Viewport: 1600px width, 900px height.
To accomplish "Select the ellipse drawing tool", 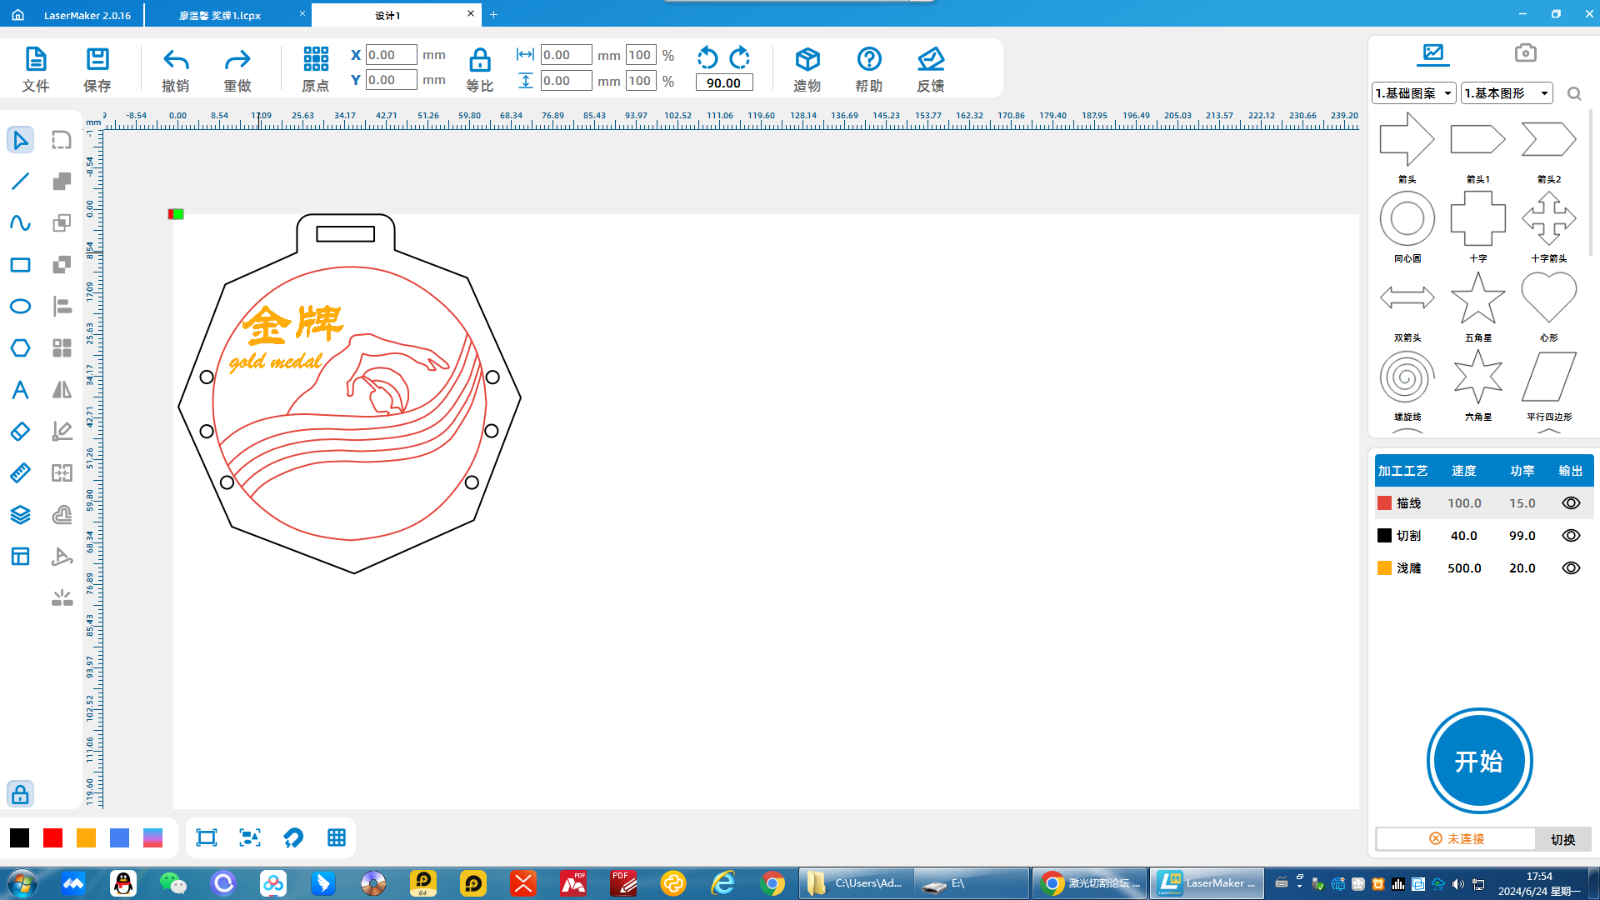I will (20, 307).
